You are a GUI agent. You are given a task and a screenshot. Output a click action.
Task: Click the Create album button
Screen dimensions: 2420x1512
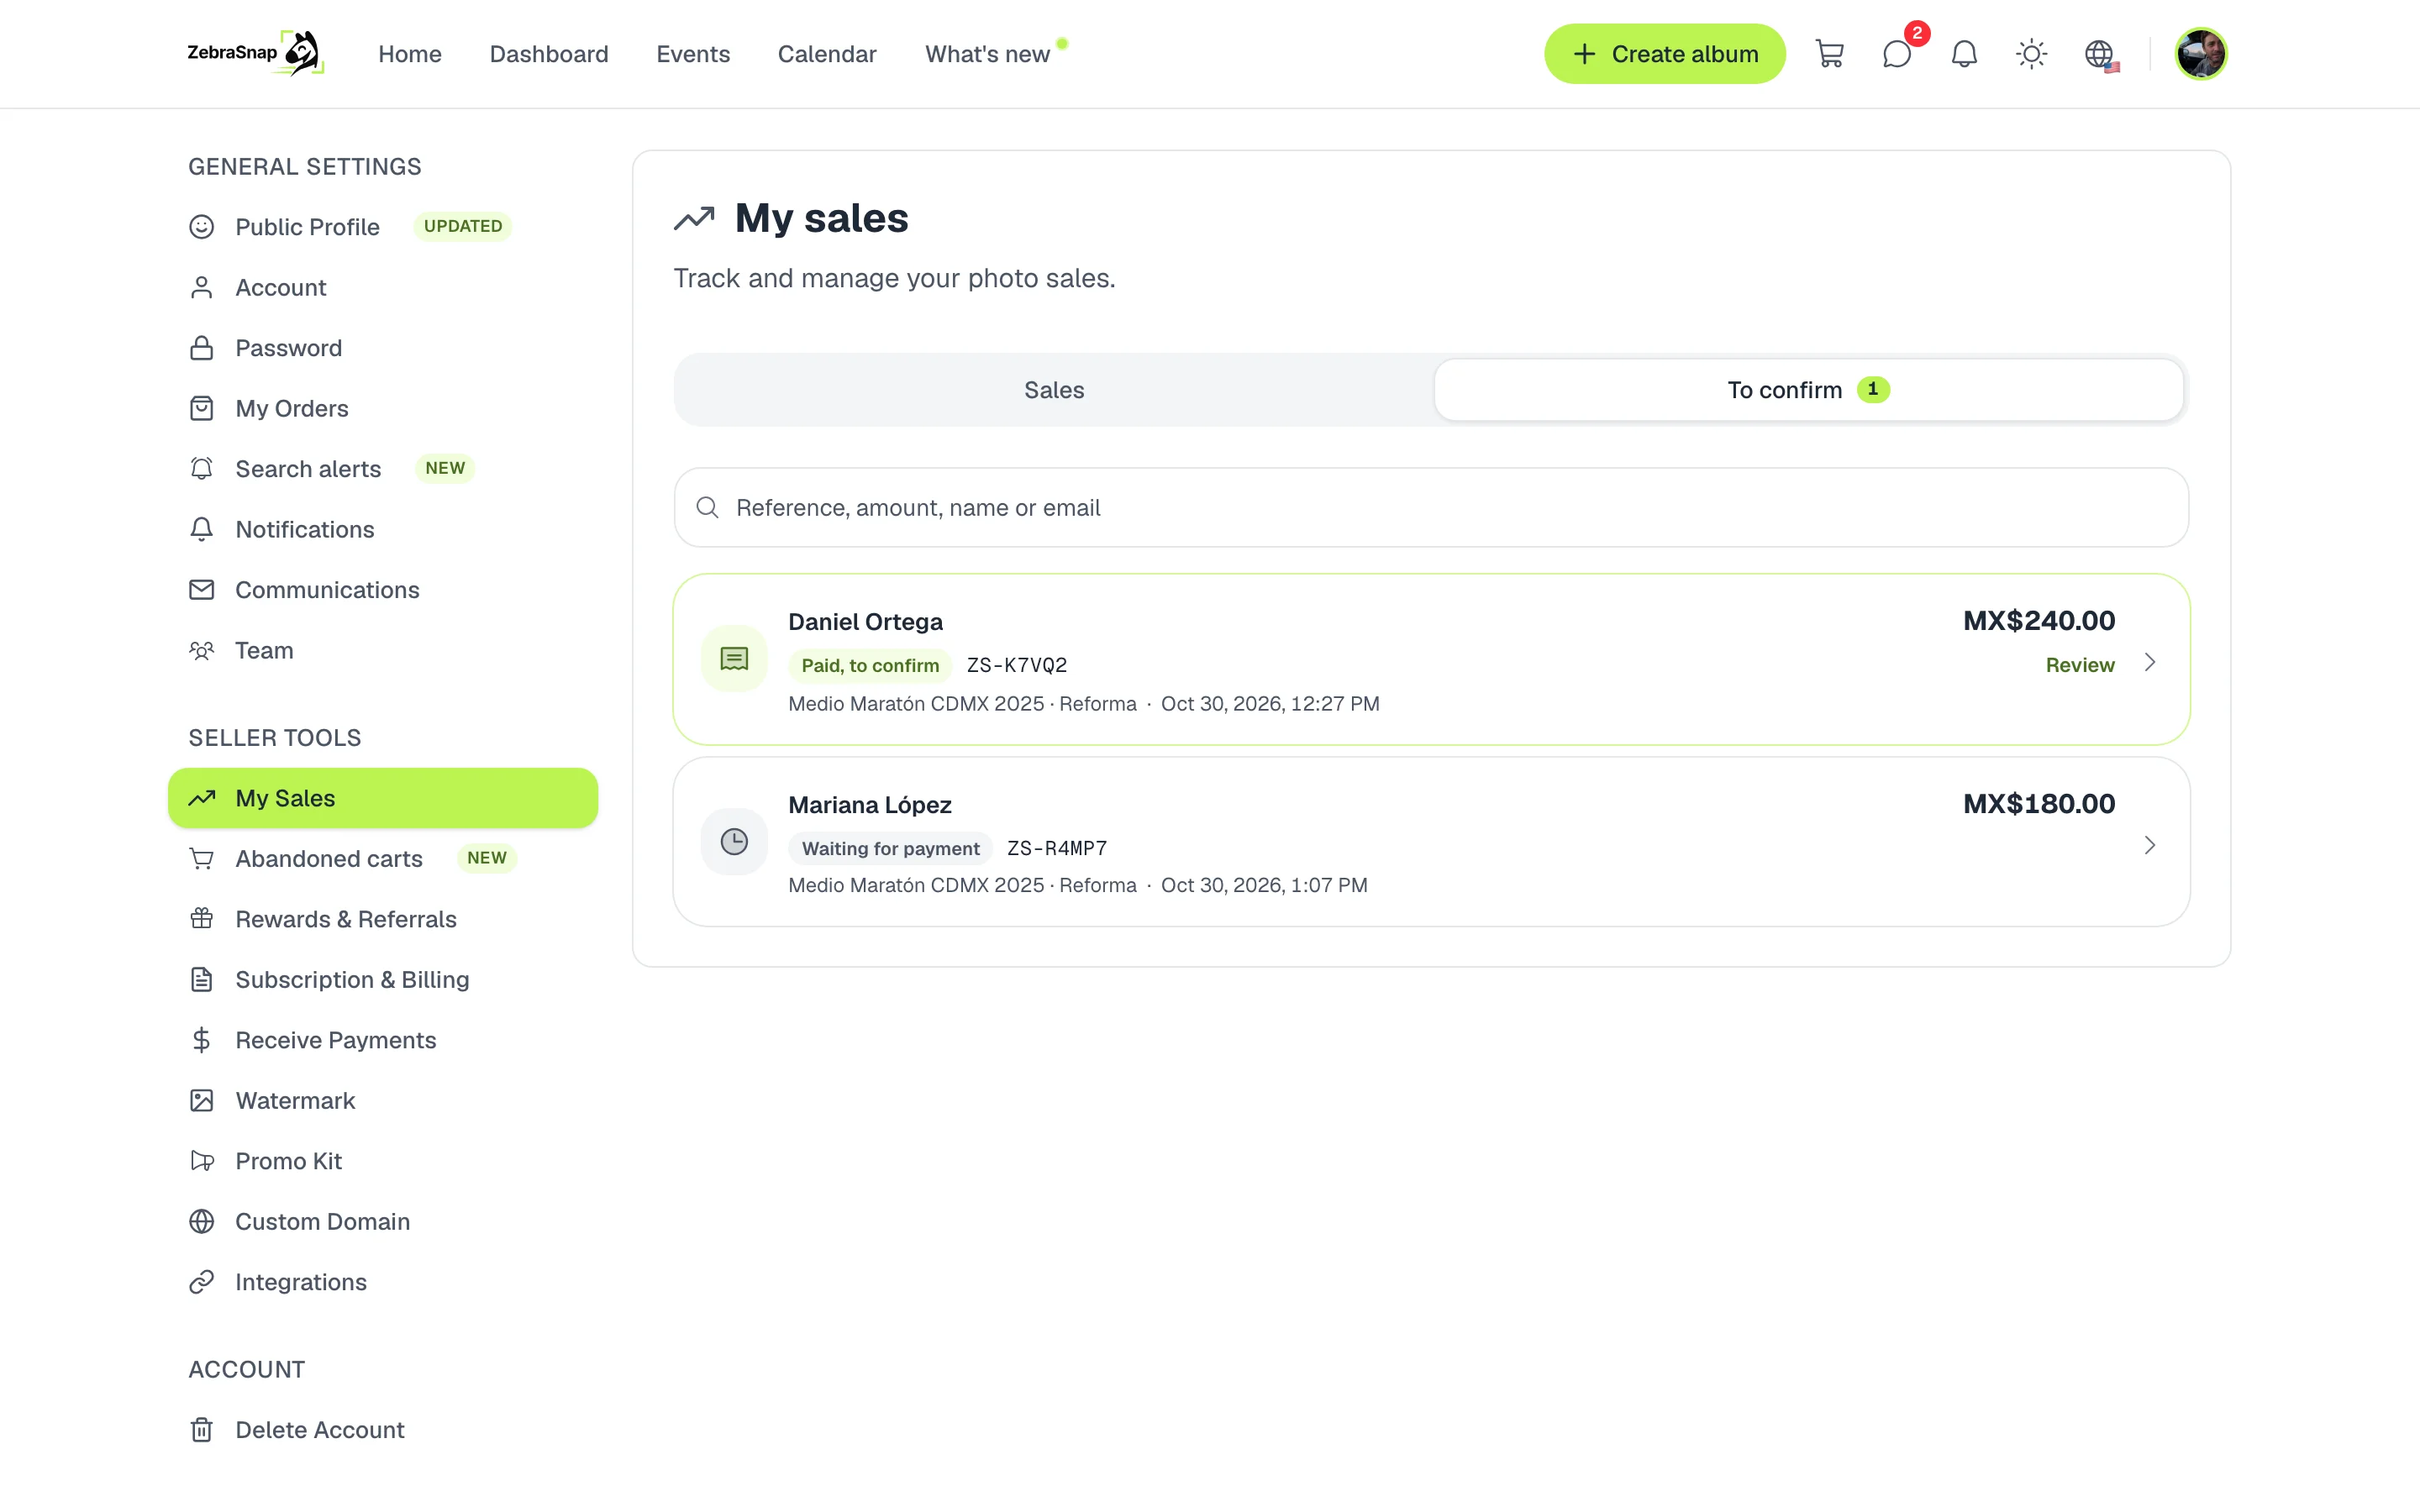1664,54
